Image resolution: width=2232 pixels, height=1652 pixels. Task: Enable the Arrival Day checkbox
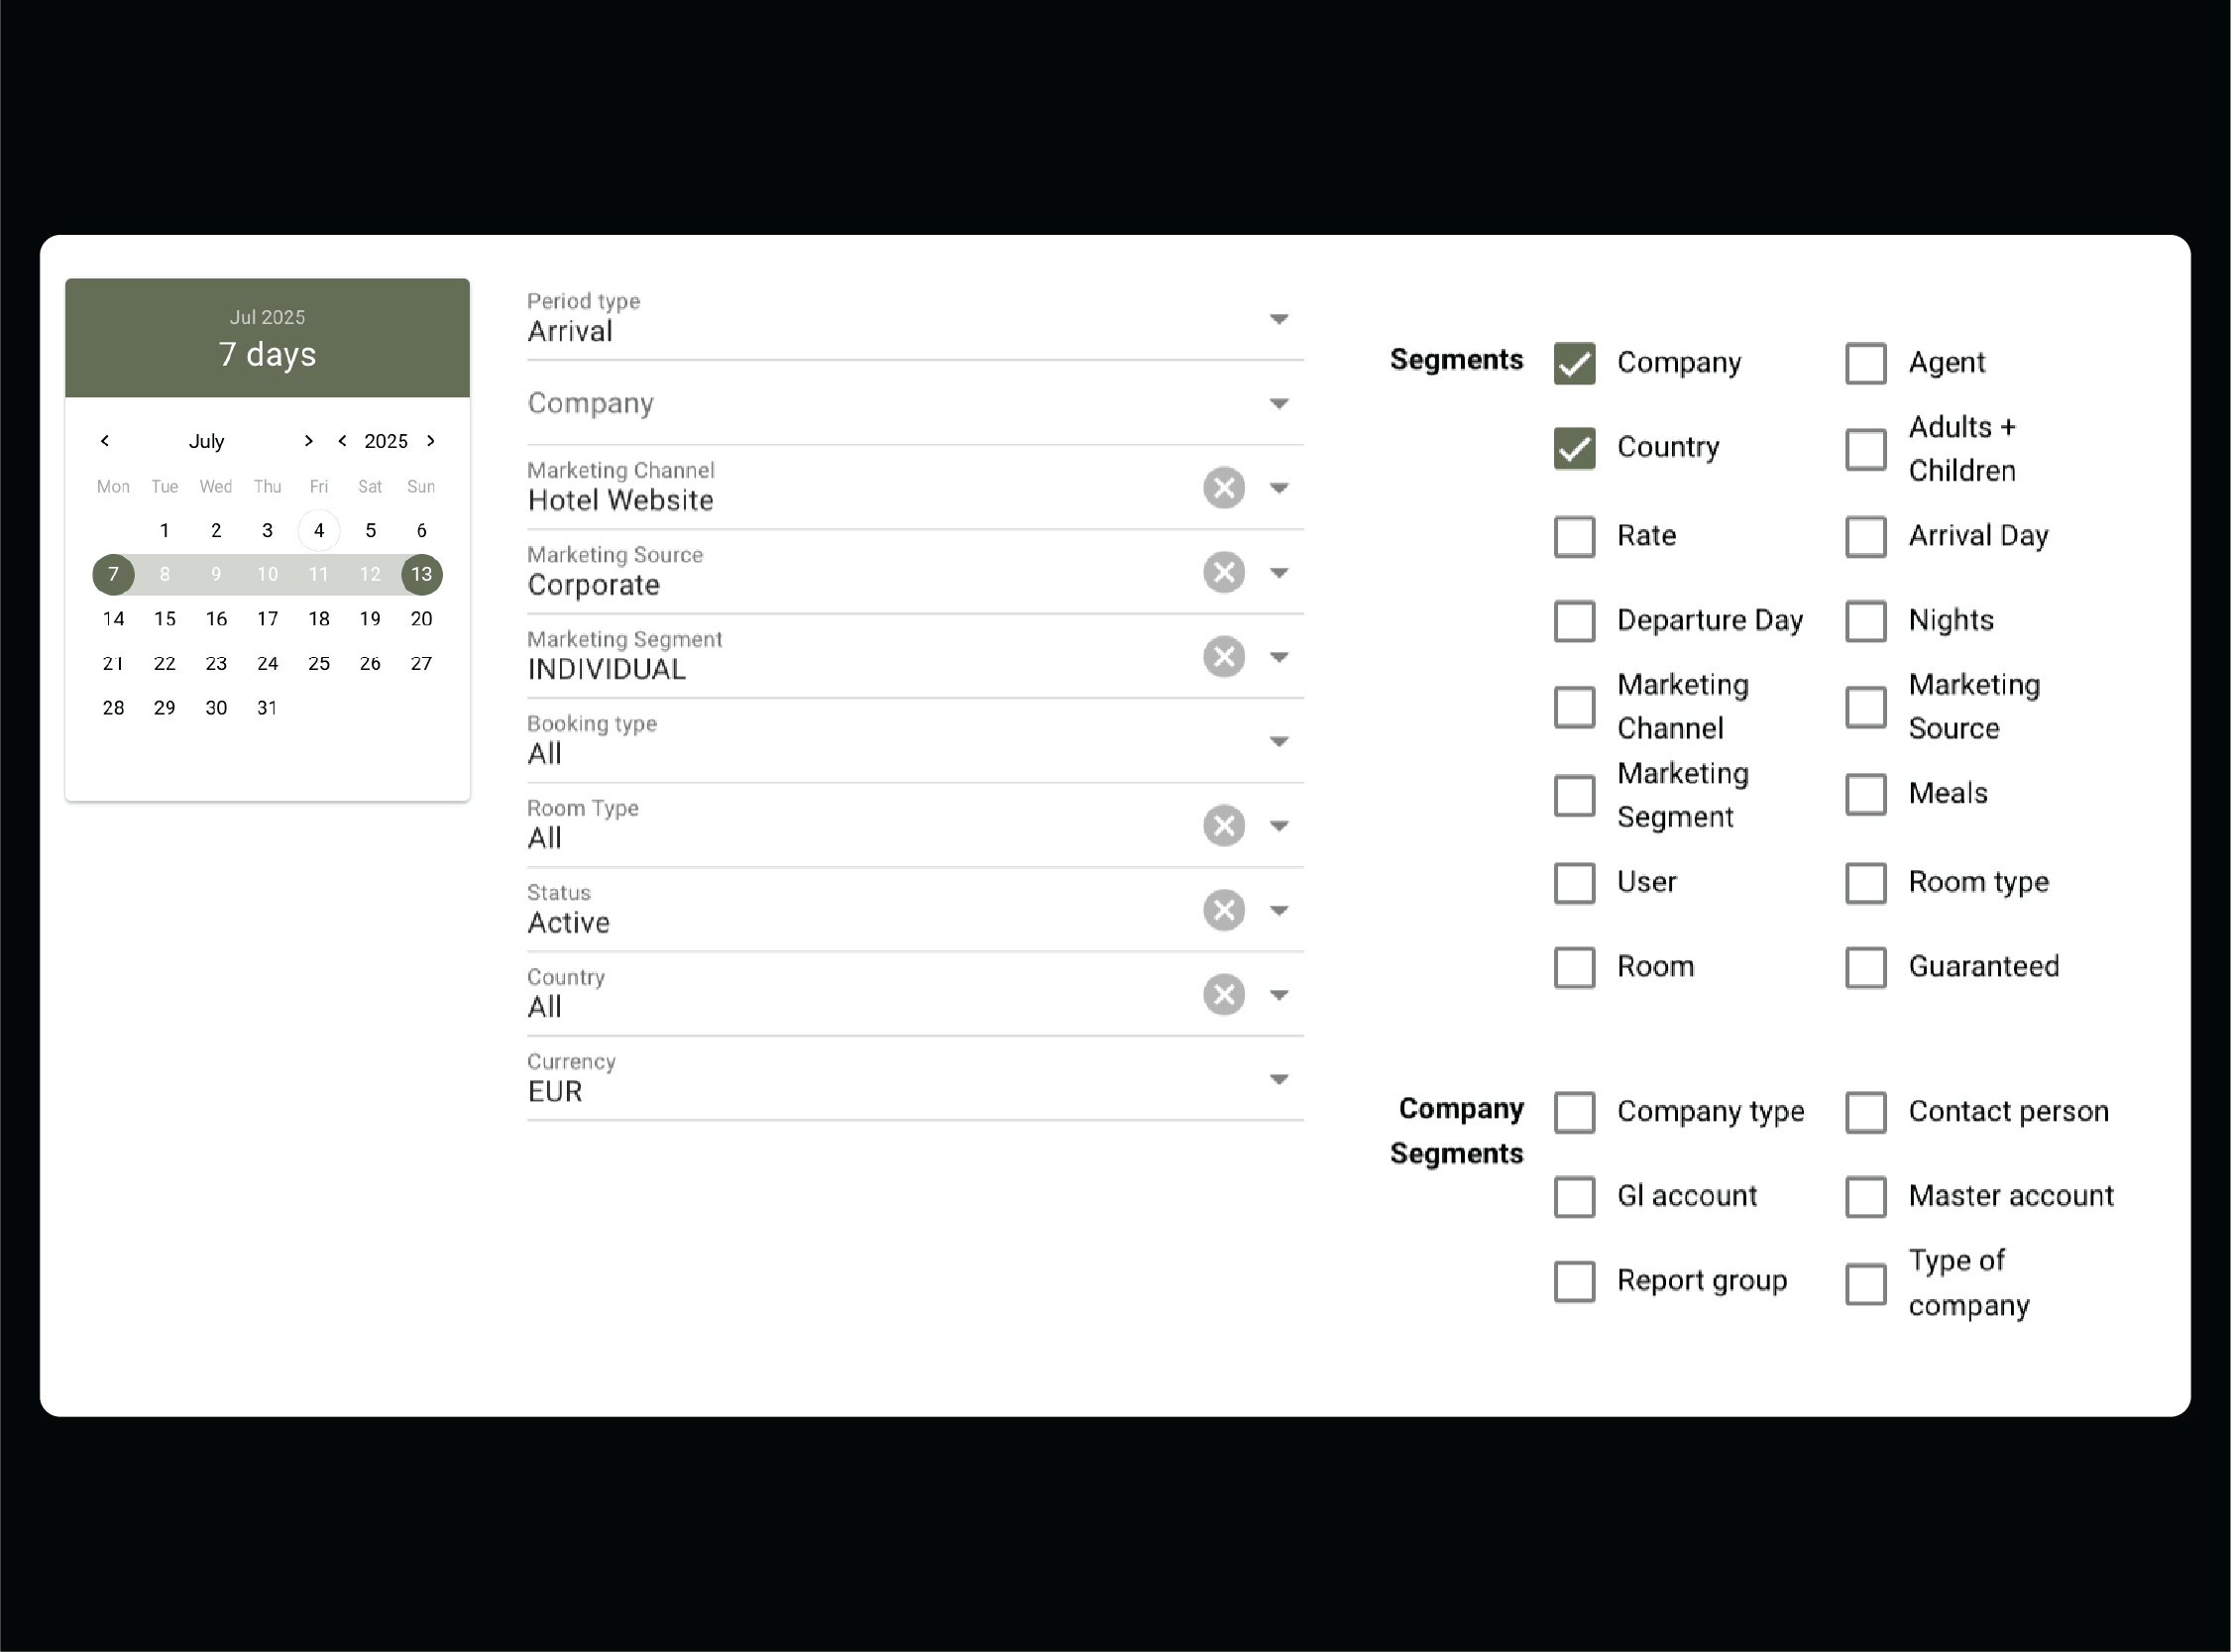coord(1865,536)
